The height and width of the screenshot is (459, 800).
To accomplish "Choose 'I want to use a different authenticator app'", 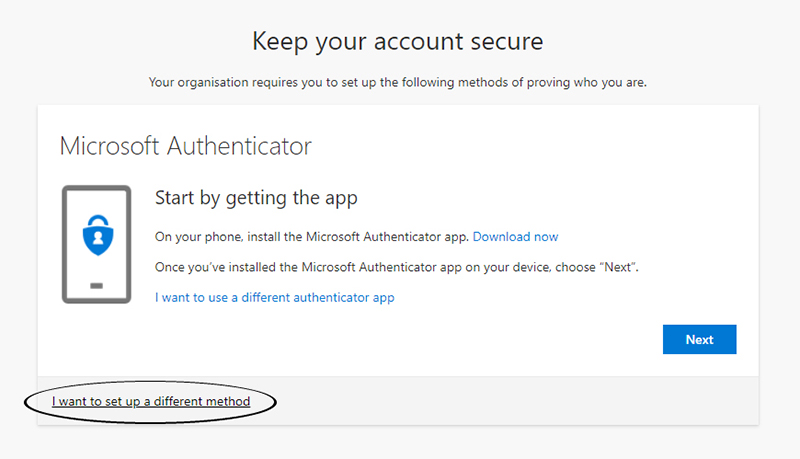I will tap(274, 297).
